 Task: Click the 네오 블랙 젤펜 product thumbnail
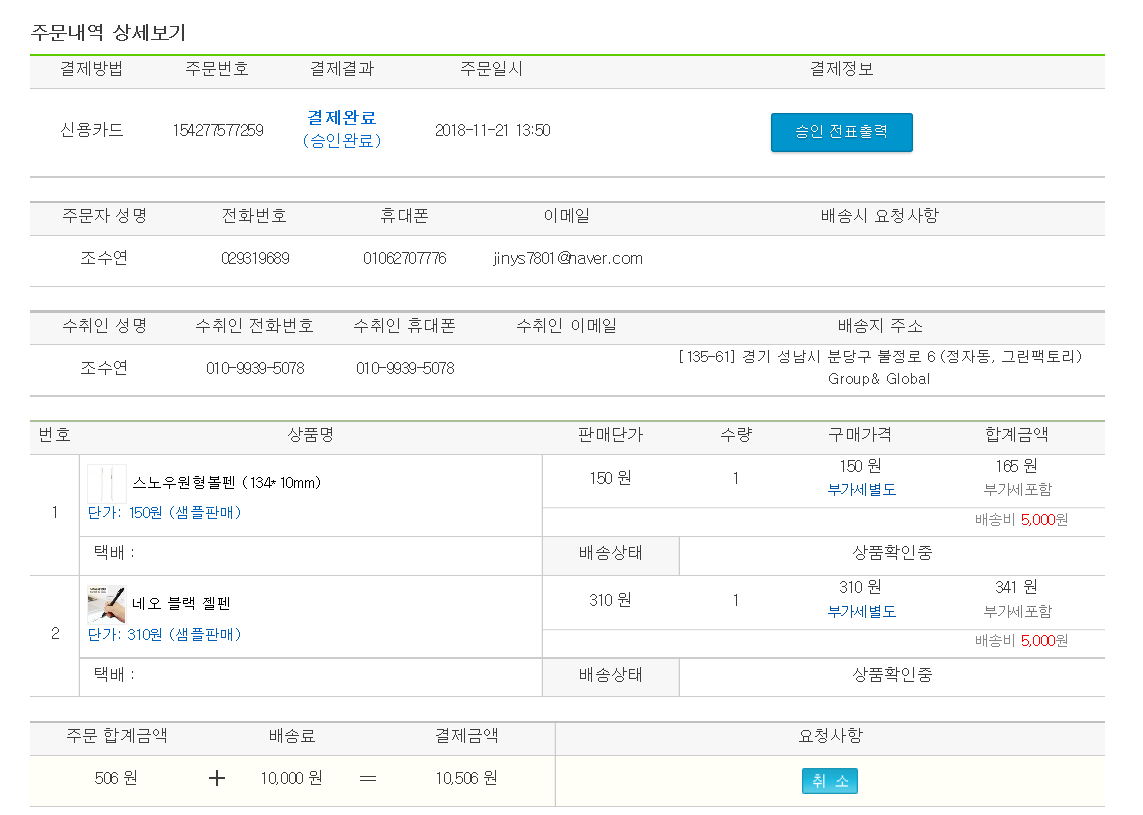pos(106,604)
